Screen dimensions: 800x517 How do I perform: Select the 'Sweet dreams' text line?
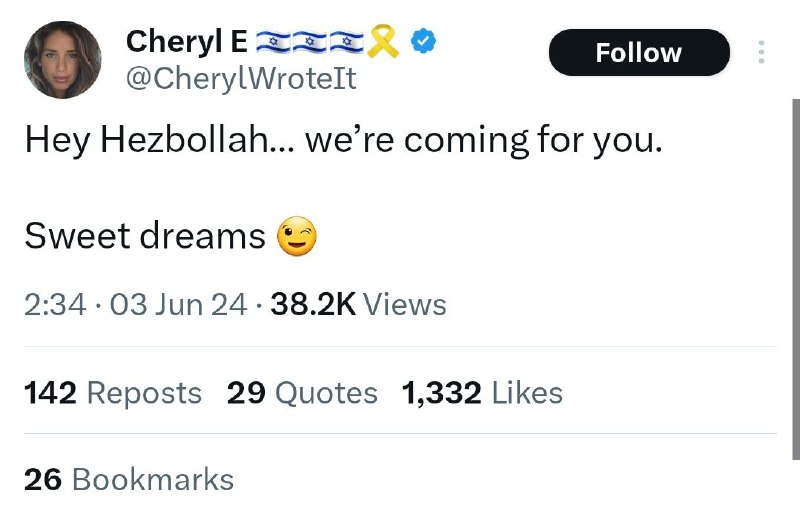click(145, 236)
